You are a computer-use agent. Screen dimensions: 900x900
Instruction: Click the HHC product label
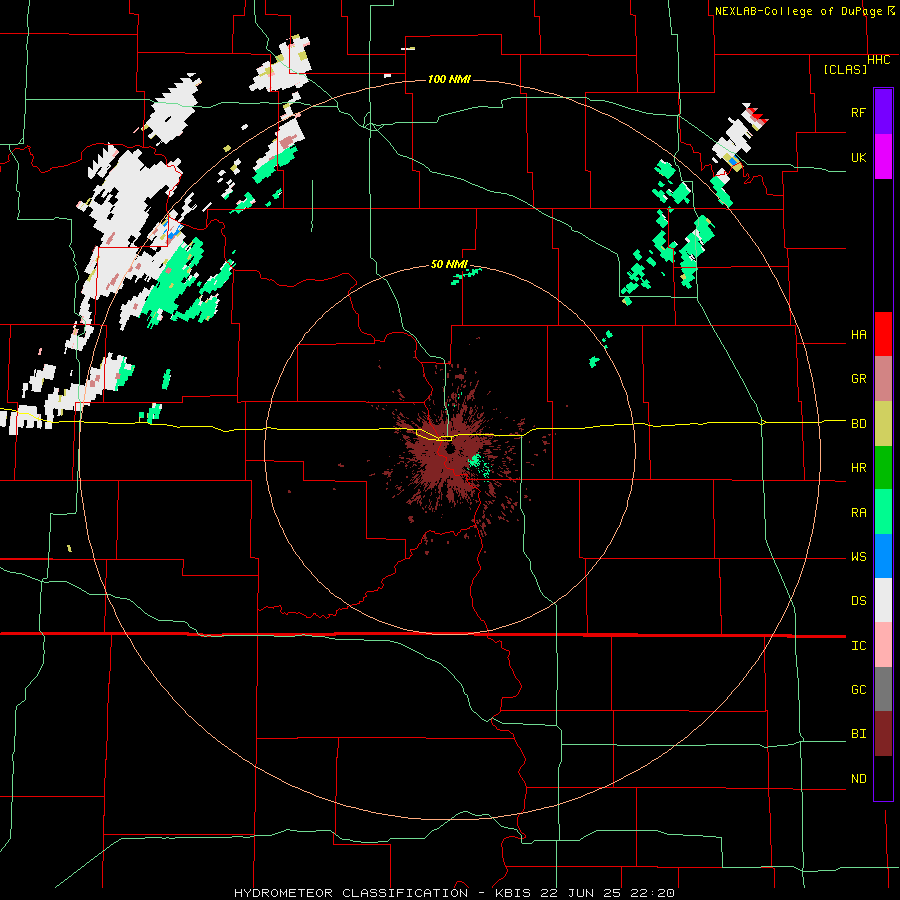click(x=879, y=60)
